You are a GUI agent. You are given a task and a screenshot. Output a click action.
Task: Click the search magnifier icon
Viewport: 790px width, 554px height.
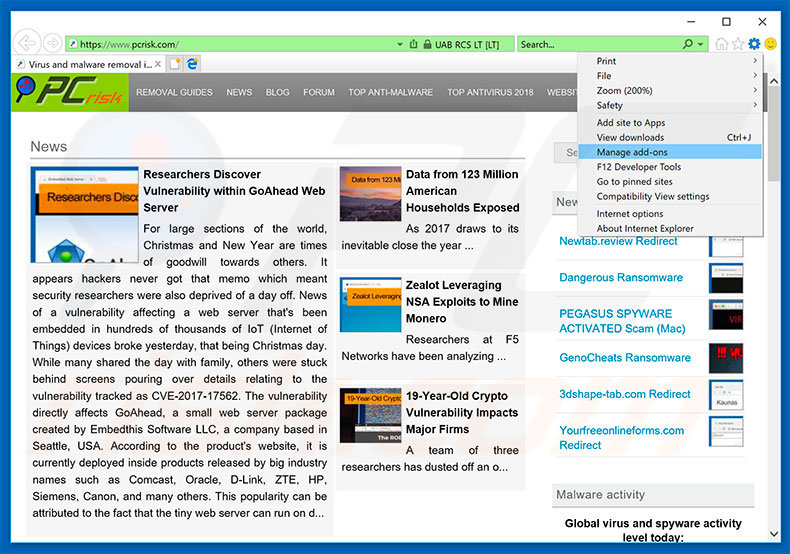tap(688, 44)
